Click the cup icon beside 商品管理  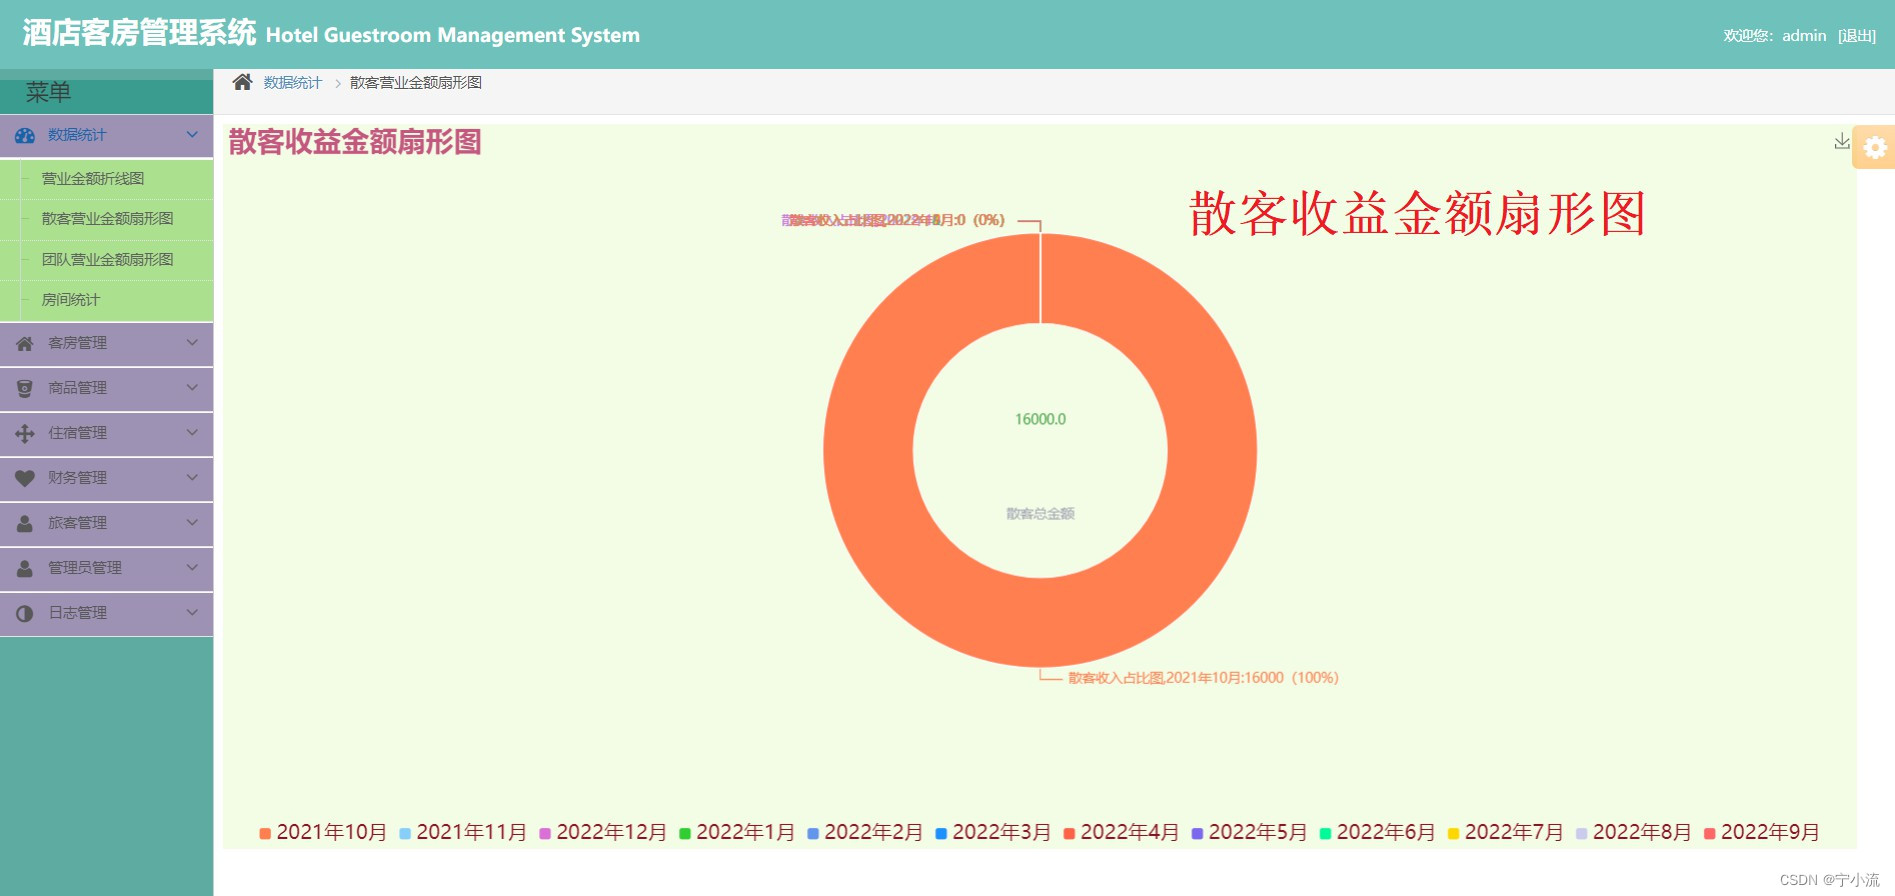pyautogui.click(x=25, y=388)
